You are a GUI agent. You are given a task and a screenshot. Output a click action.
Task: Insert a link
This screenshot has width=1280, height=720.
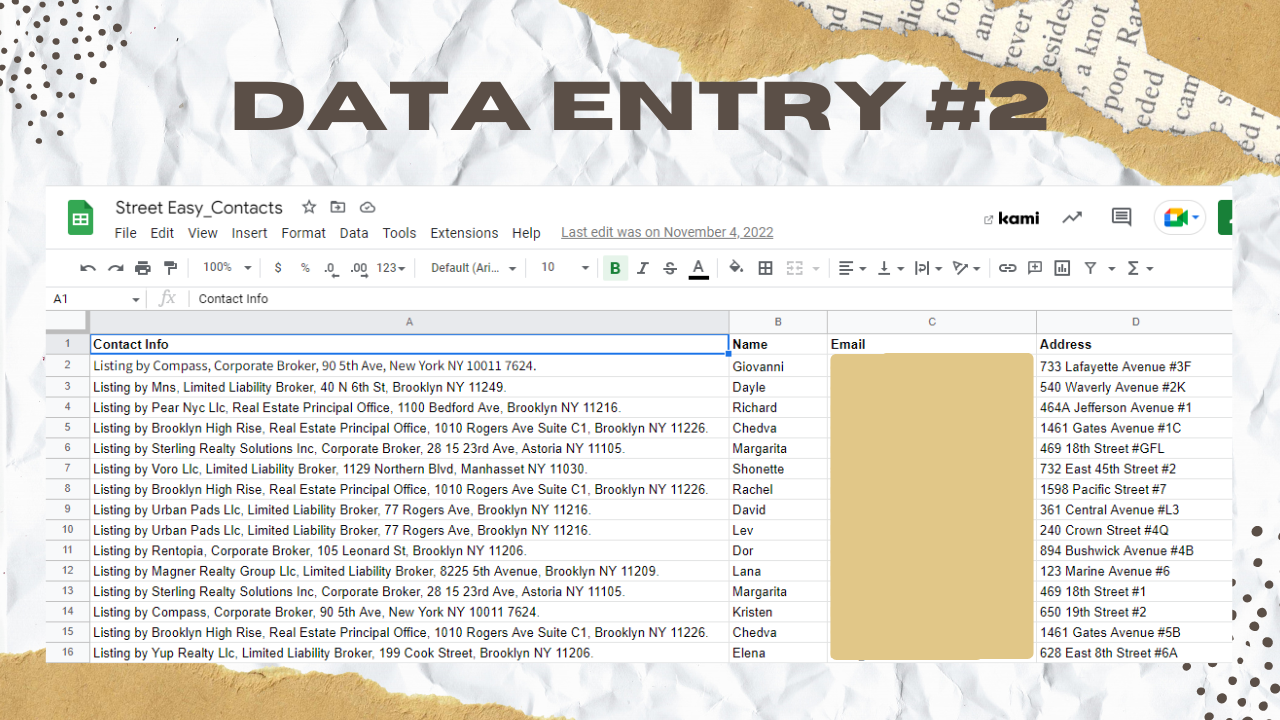pos(1007,268)
